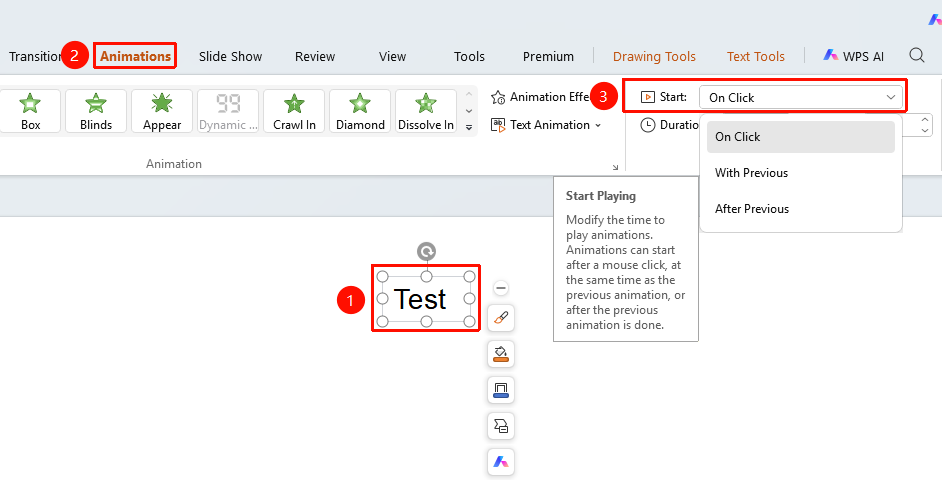Launch WPS AI from the ribbon

click(853, 56)
